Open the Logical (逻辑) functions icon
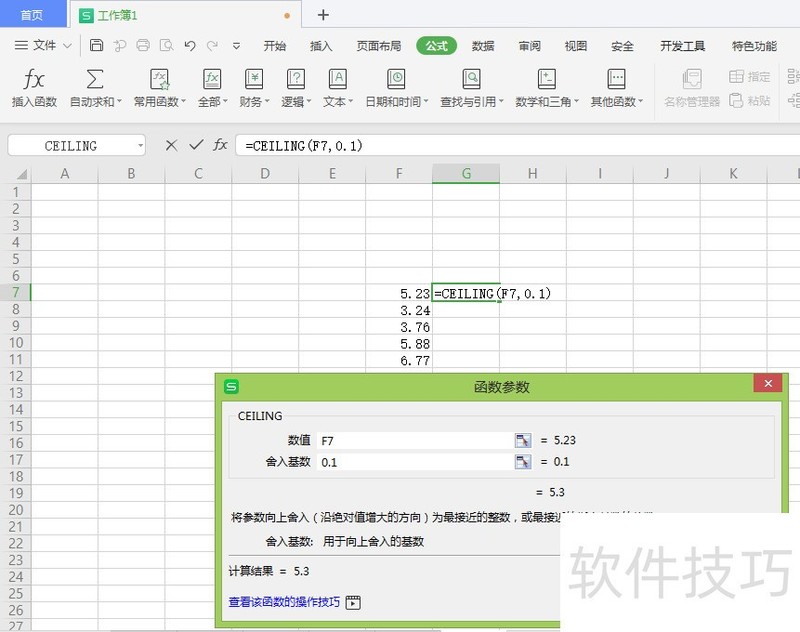 click(295, 80)
